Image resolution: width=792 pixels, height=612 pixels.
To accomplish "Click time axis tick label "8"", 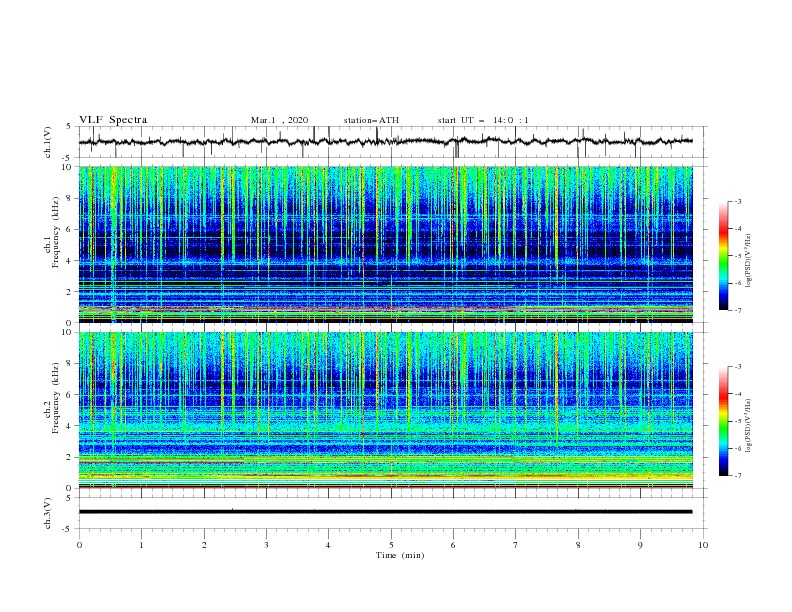I will click(578, 545).
